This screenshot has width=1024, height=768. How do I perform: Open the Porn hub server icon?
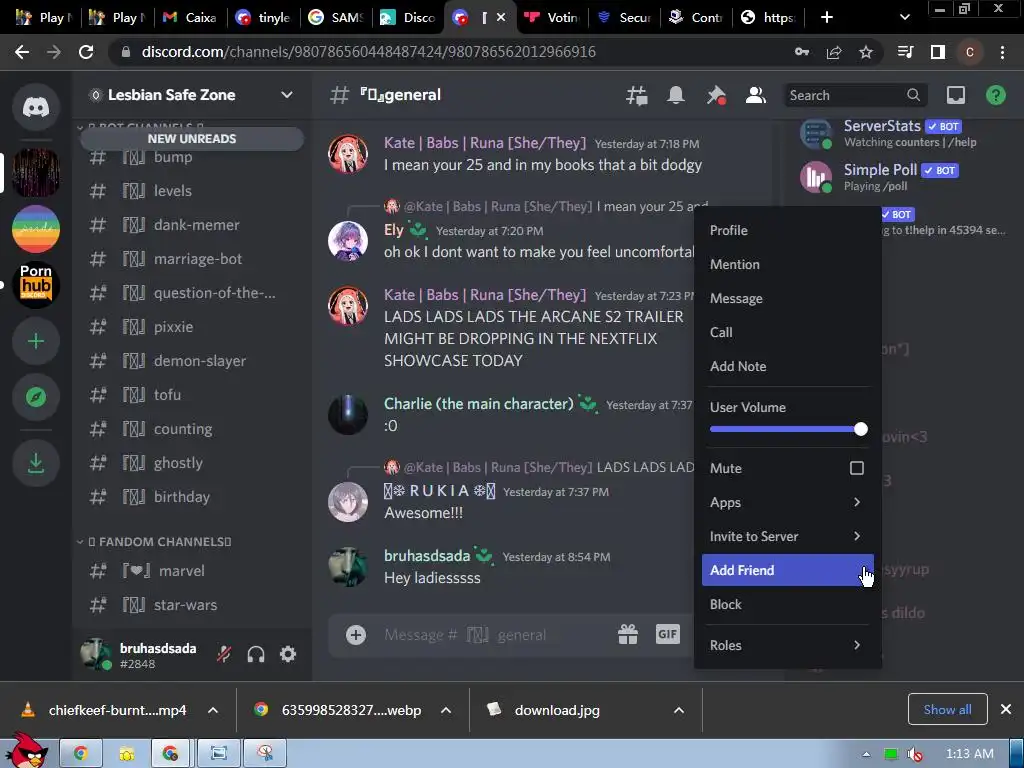coord(36,285)
